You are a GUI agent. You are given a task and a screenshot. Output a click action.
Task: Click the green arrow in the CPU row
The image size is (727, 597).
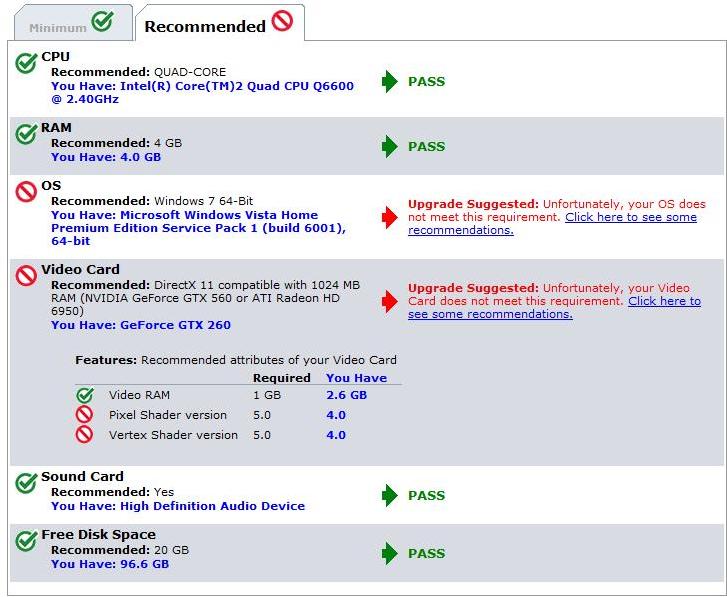point(389,82)
